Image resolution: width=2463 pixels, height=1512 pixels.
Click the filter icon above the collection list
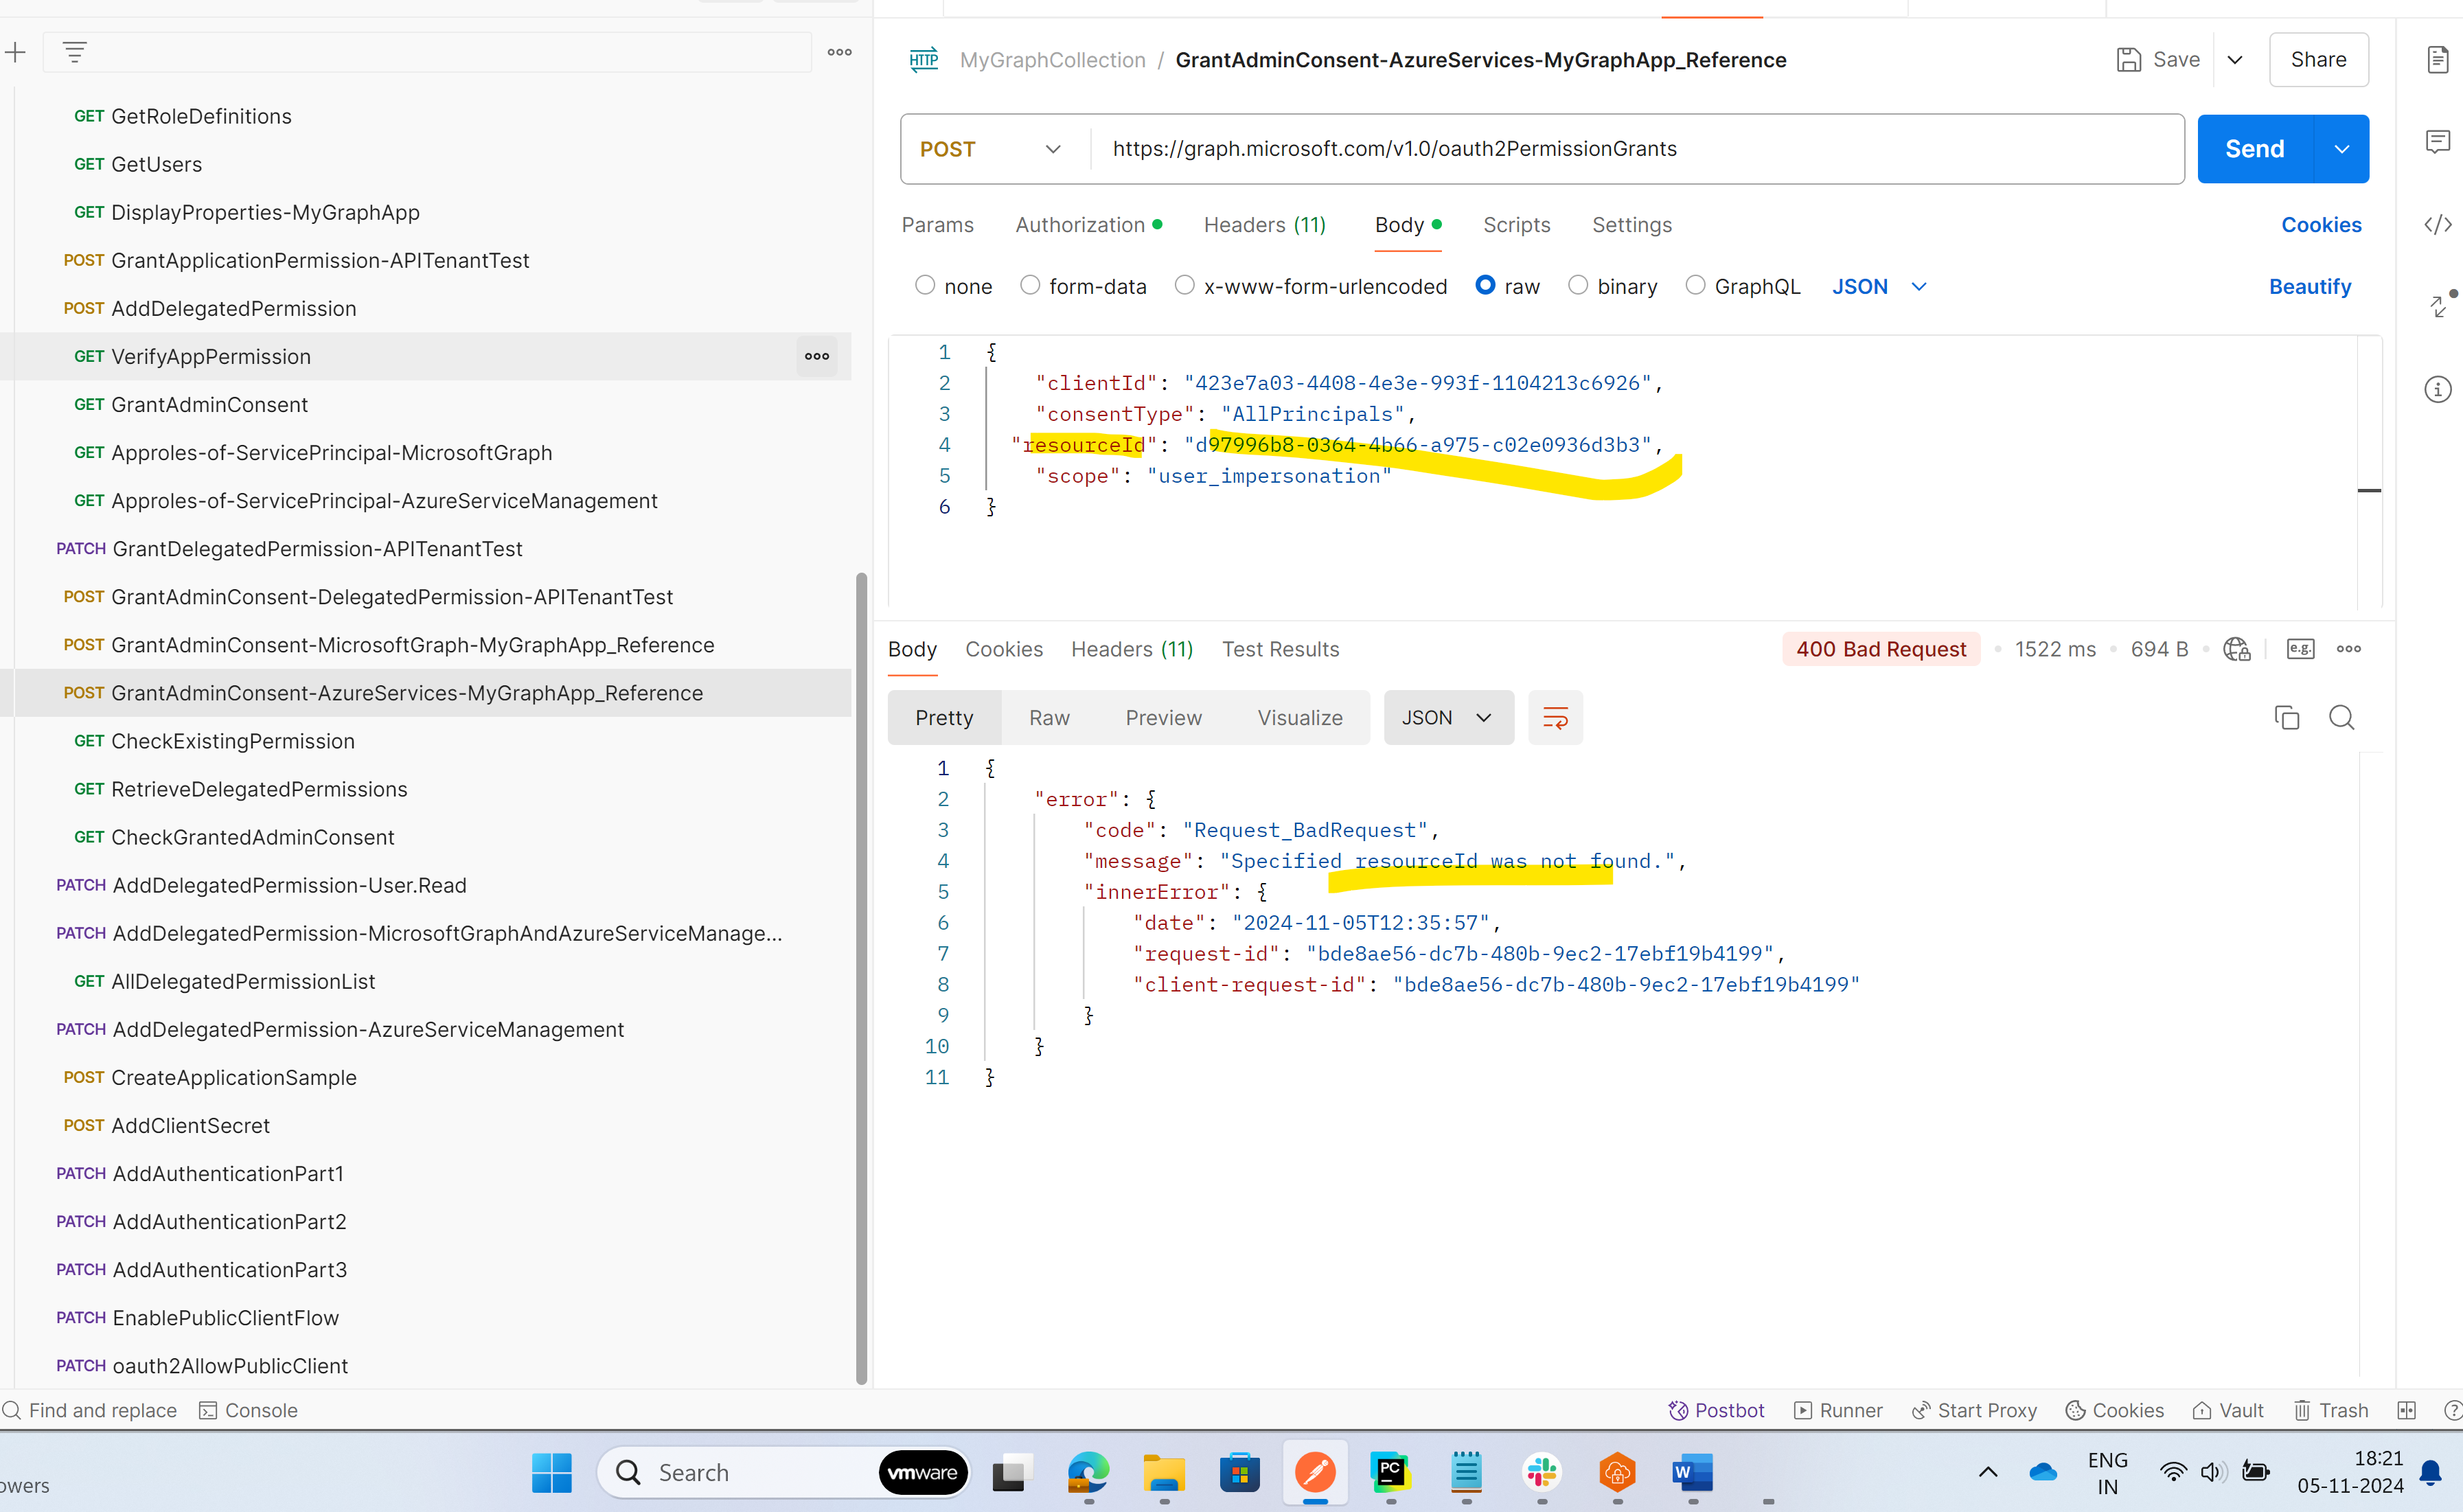[x=75, y=52]
